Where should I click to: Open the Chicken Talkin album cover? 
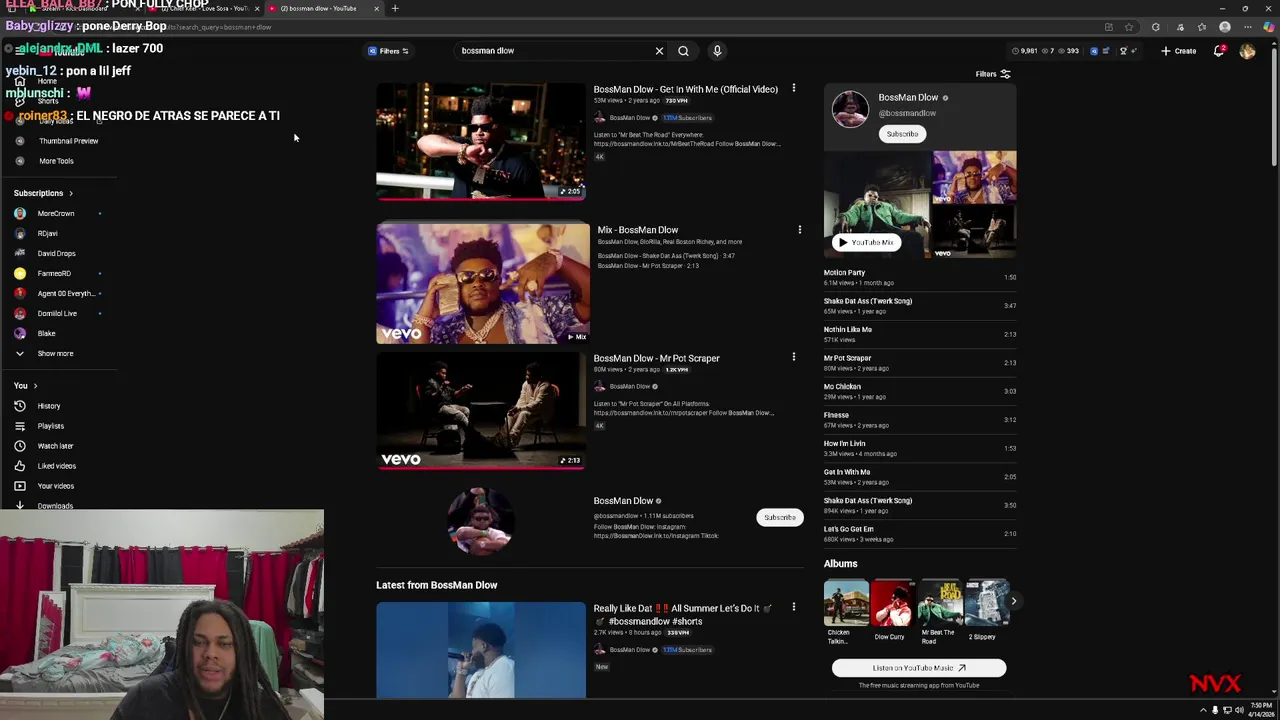(x=846, y=602)
